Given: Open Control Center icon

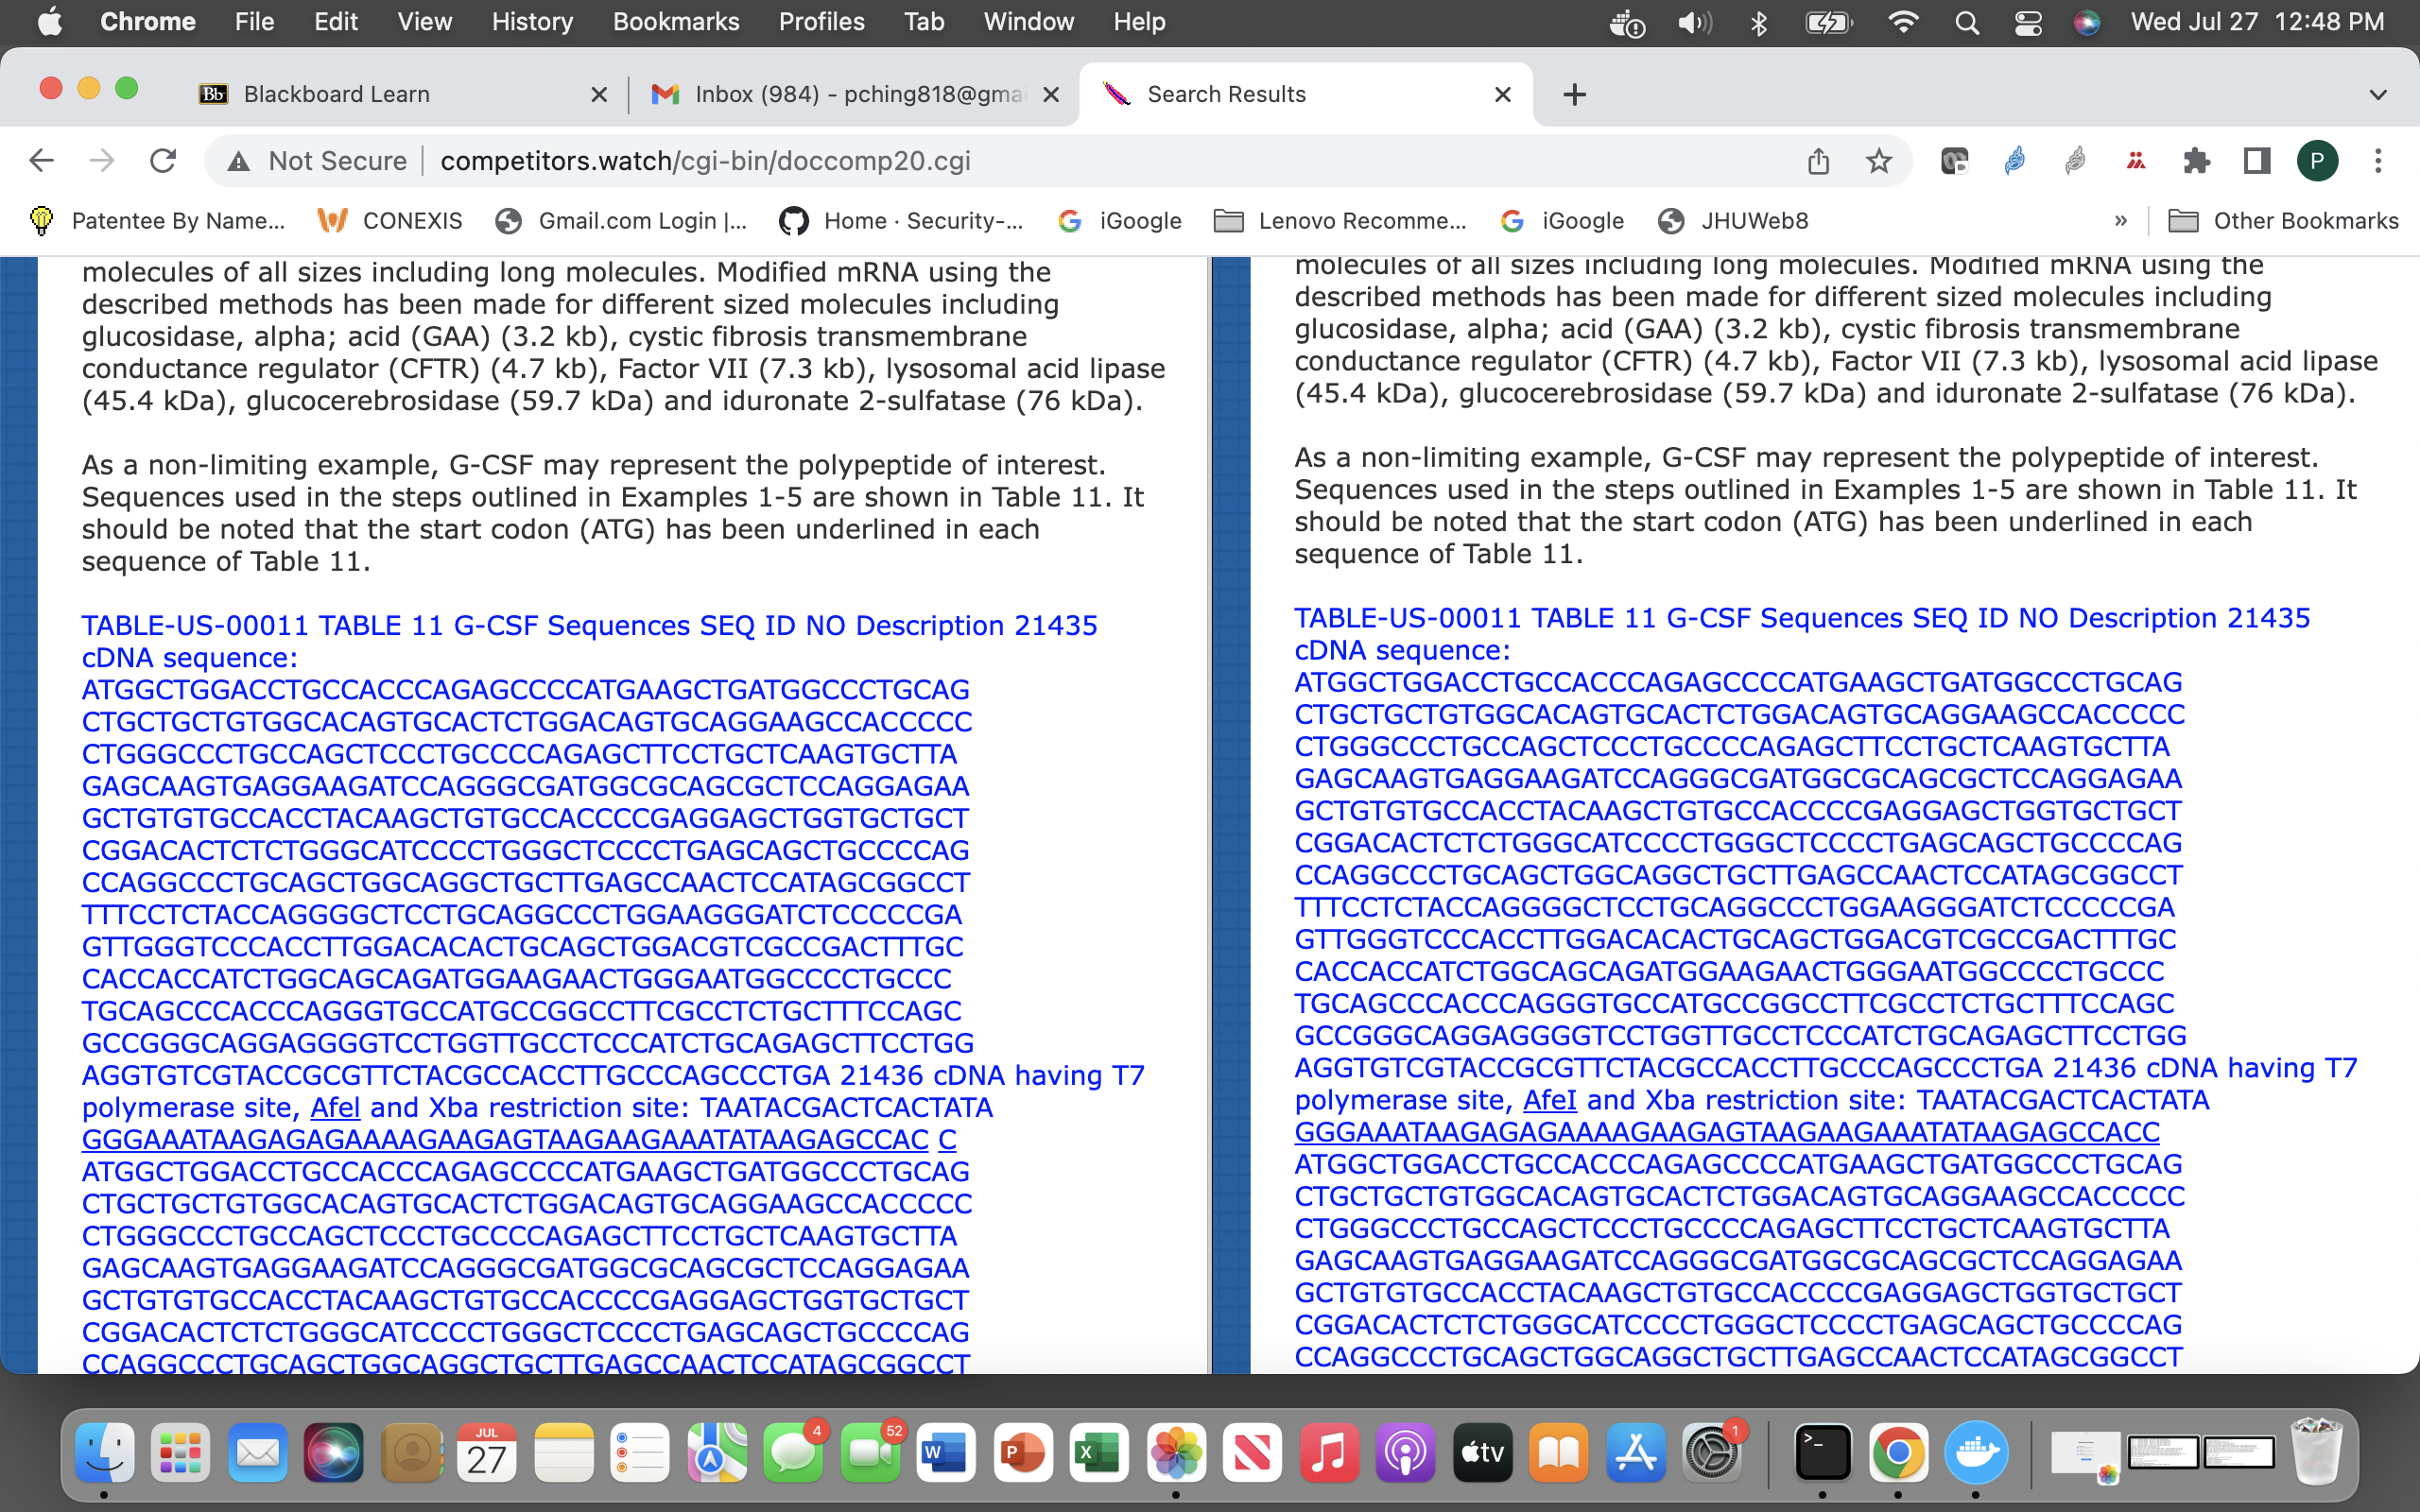Looking at the screenshot, I should click(x=2028, y=22).
